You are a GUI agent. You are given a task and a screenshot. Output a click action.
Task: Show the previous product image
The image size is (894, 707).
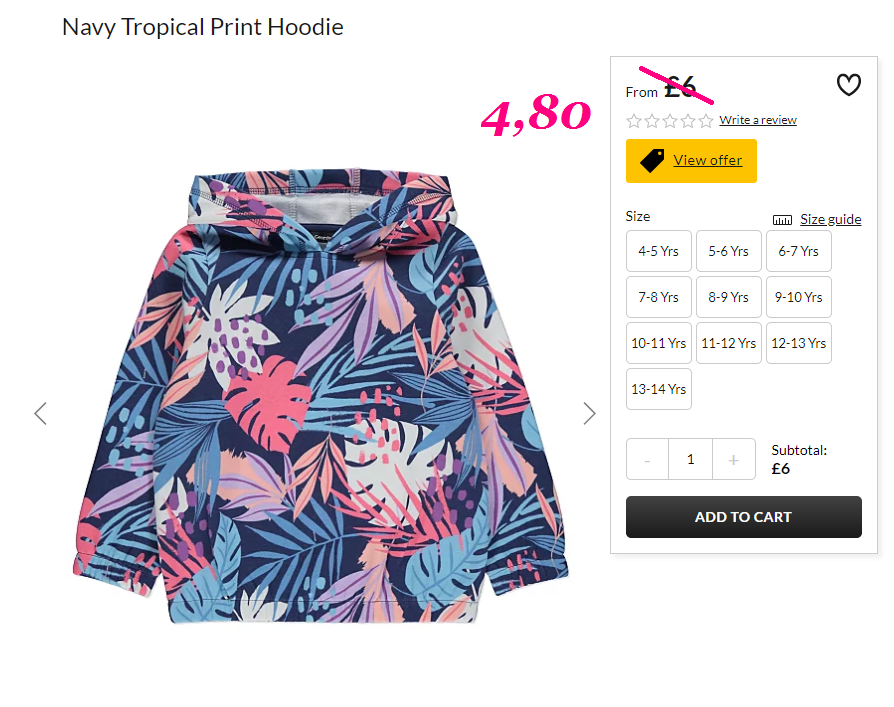coord(40,413)
